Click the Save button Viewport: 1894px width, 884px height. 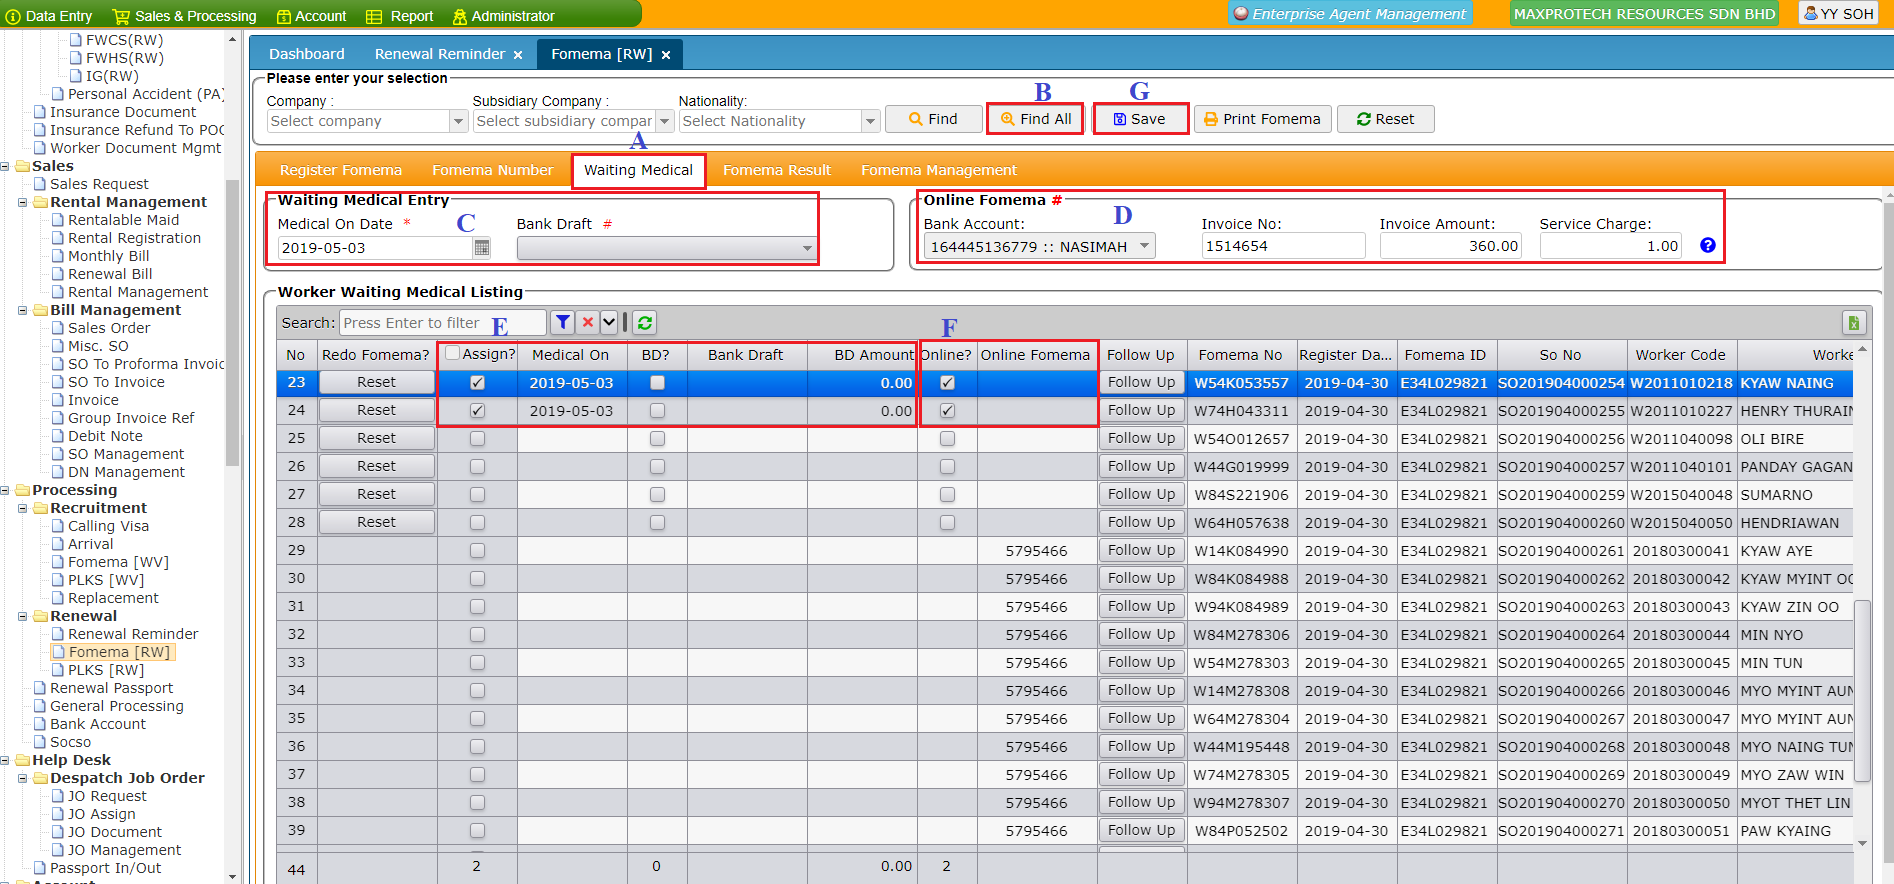click(x=1140, y=119)
